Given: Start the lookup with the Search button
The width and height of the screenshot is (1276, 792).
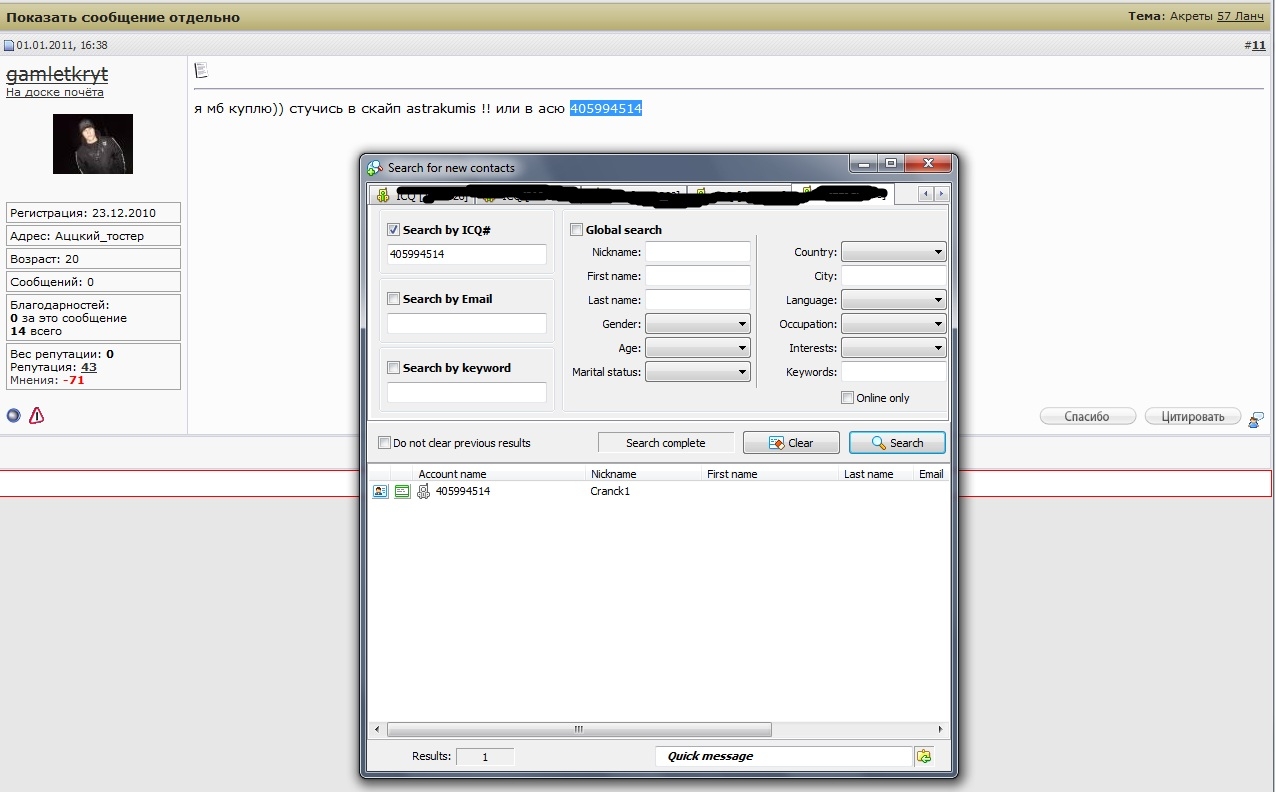Looking at the screenshot, I should coord(897,443).
